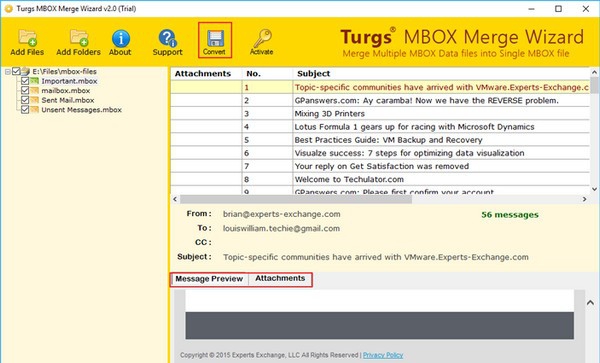Click the Important.mbox mail file icon
Viewport: 600px width, 363px height.
tap(34, 81)
